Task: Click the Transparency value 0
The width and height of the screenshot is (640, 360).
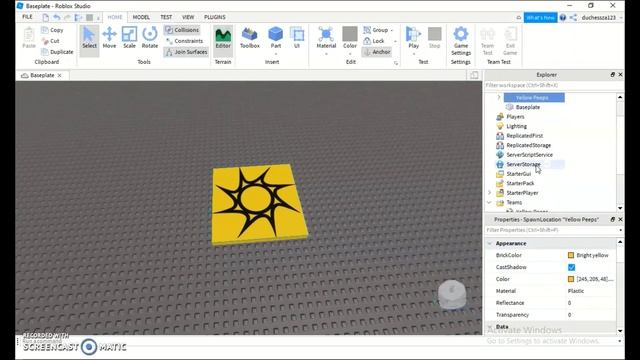Action: [x=569, y=315]
